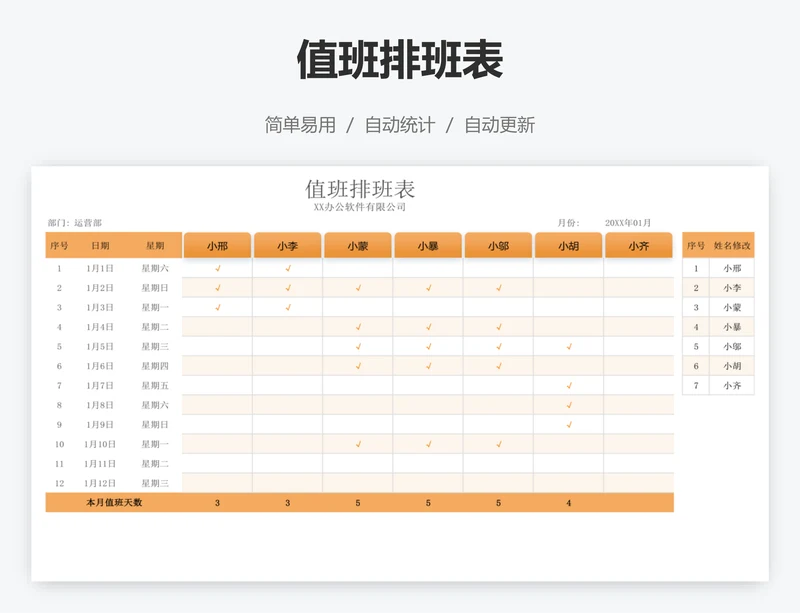This screenshot has height=613, width=800.
Task: Select the 小邢 total value 3
Action: click(217, 503)
